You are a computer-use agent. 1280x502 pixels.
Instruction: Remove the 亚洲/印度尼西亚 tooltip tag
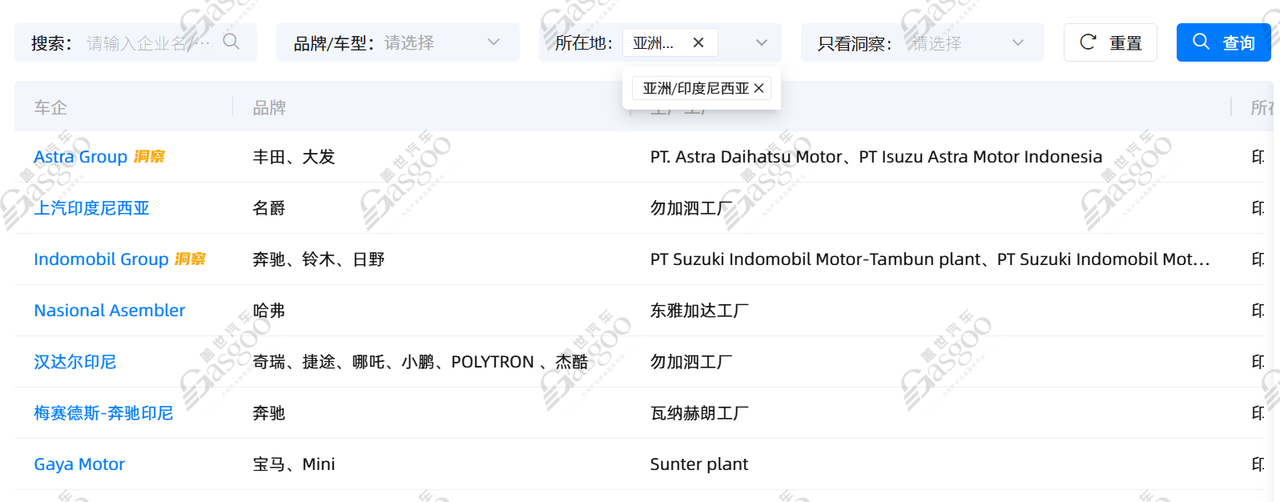click(759, 88)
